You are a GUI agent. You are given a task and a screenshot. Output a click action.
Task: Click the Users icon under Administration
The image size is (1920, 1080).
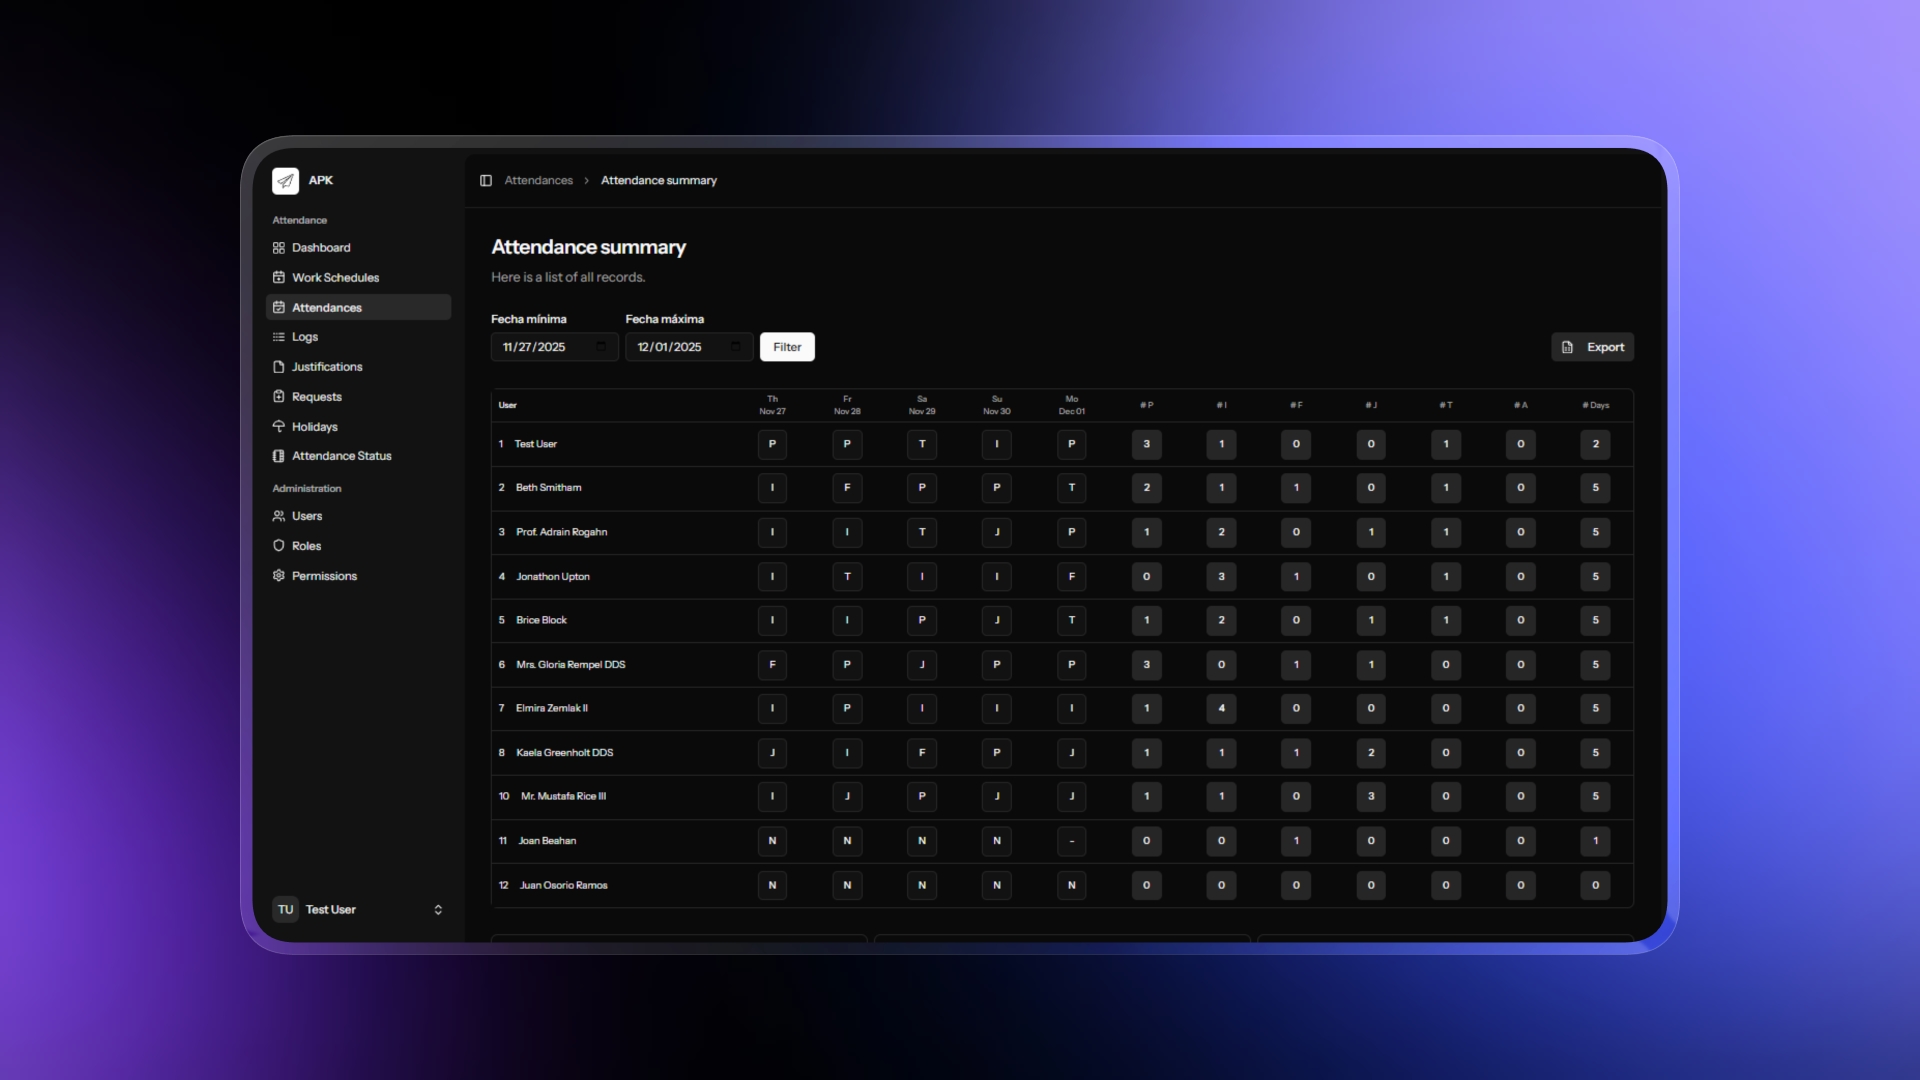pos(279,516)
